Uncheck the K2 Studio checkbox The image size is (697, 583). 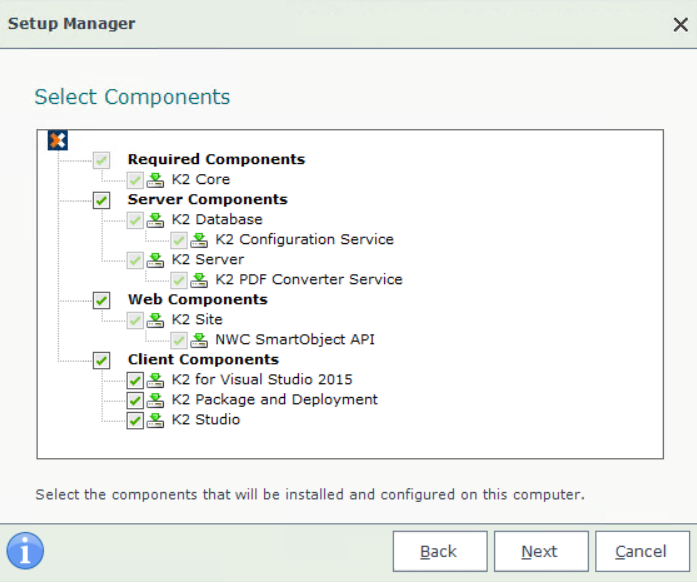pyautogui.click(x=135, y=420)
